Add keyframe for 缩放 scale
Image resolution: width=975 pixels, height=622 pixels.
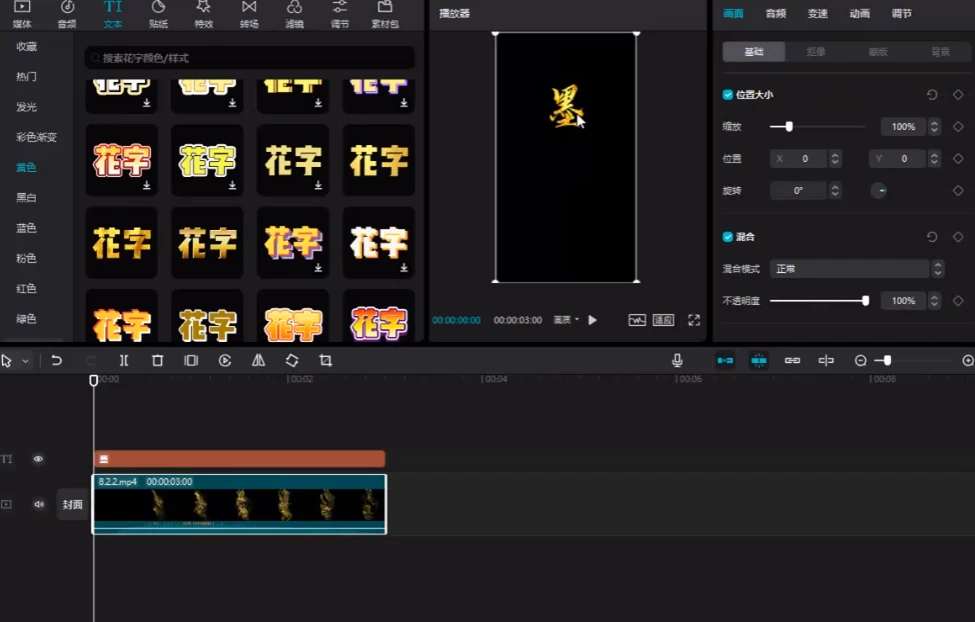pos(957,127)
